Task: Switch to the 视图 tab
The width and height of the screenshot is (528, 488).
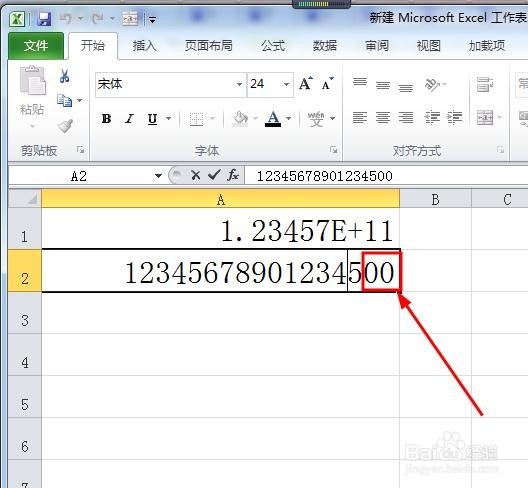Action: coord(429,46)
